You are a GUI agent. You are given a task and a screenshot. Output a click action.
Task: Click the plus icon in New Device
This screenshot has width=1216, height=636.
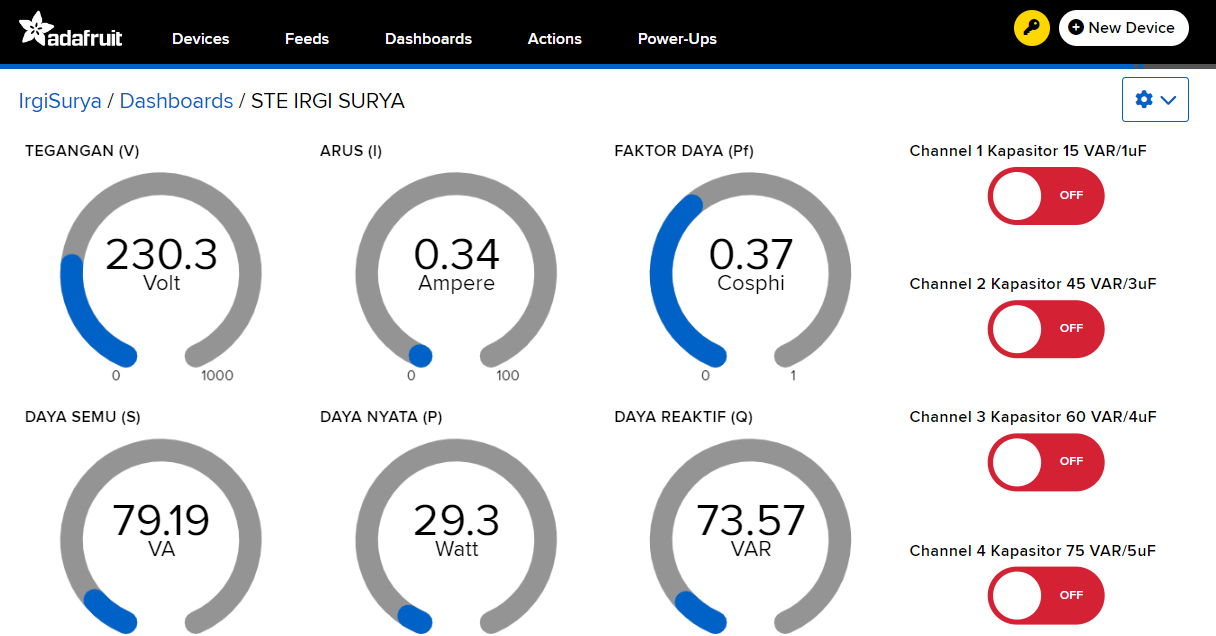click(1076, 28)
